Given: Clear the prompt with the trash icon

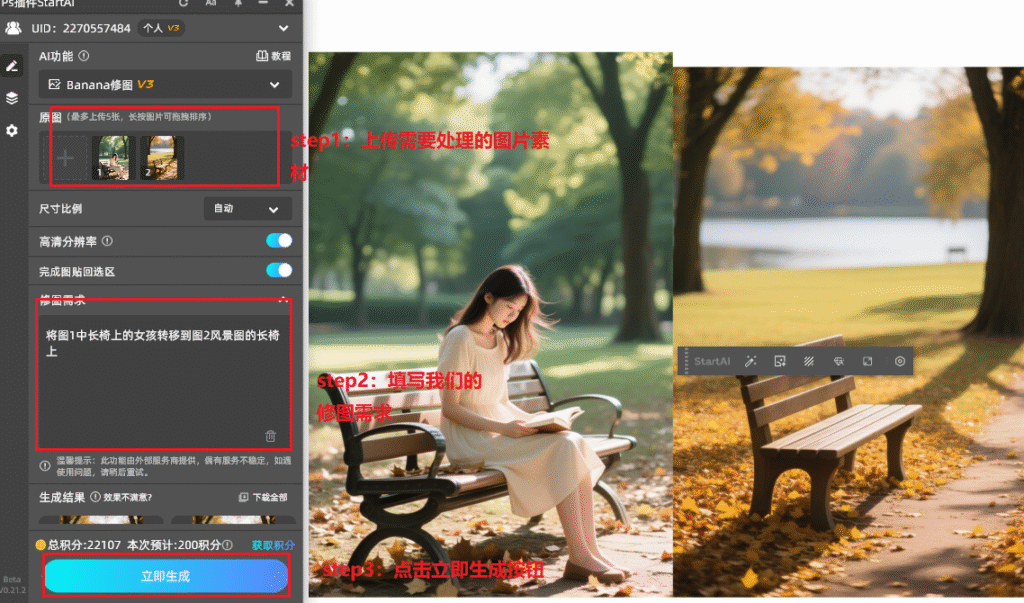Looking at the screenshot, I should 271,436.
